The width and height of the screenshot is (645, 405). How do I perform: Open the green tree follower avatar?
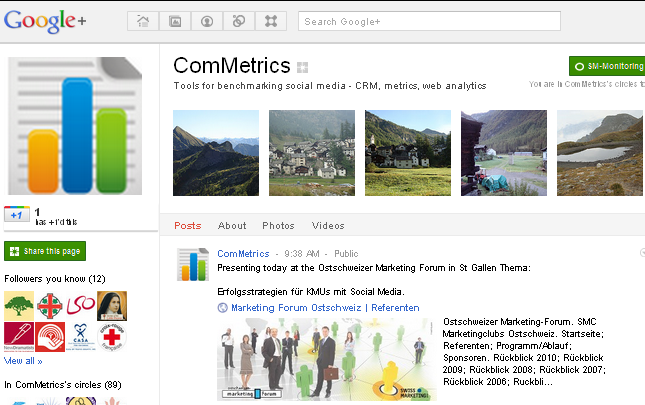[19, 306]
